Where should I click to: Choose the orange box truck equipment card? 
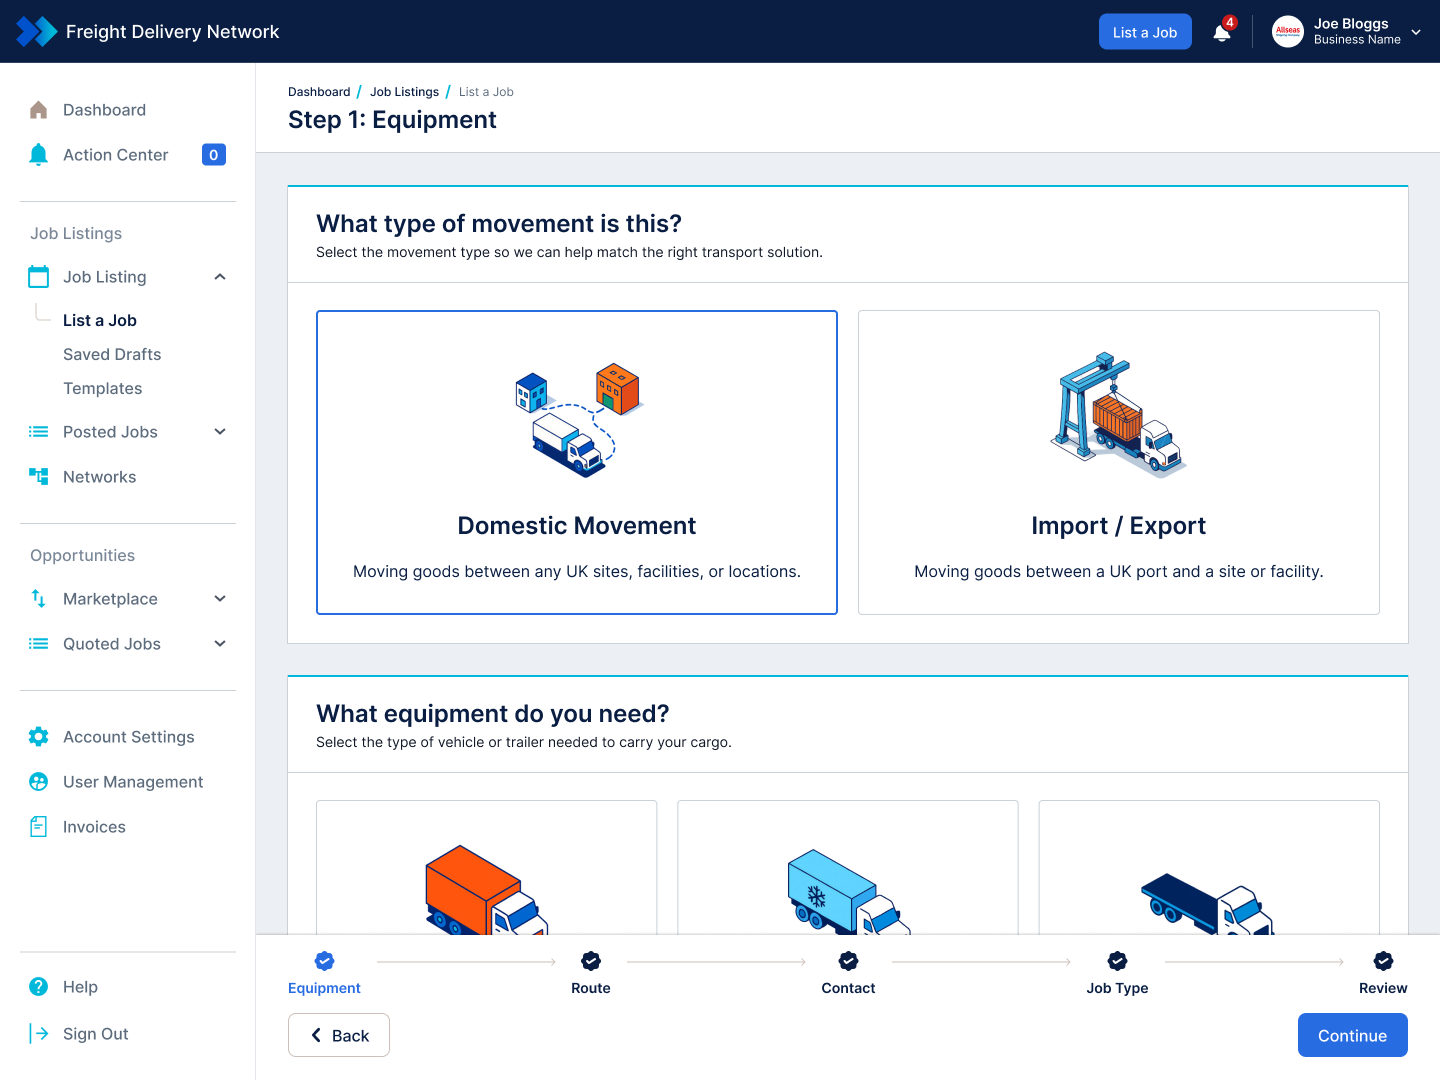pyautogui.click(x=486, y=868)
